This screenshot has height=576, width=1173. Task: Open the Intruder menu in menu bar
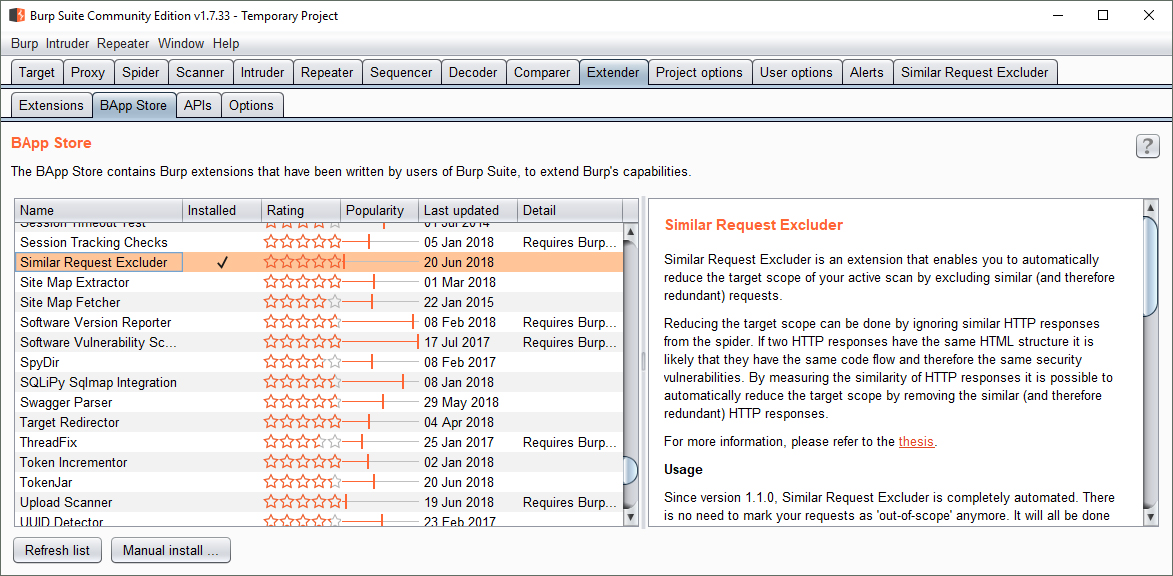tap(67, 43)
